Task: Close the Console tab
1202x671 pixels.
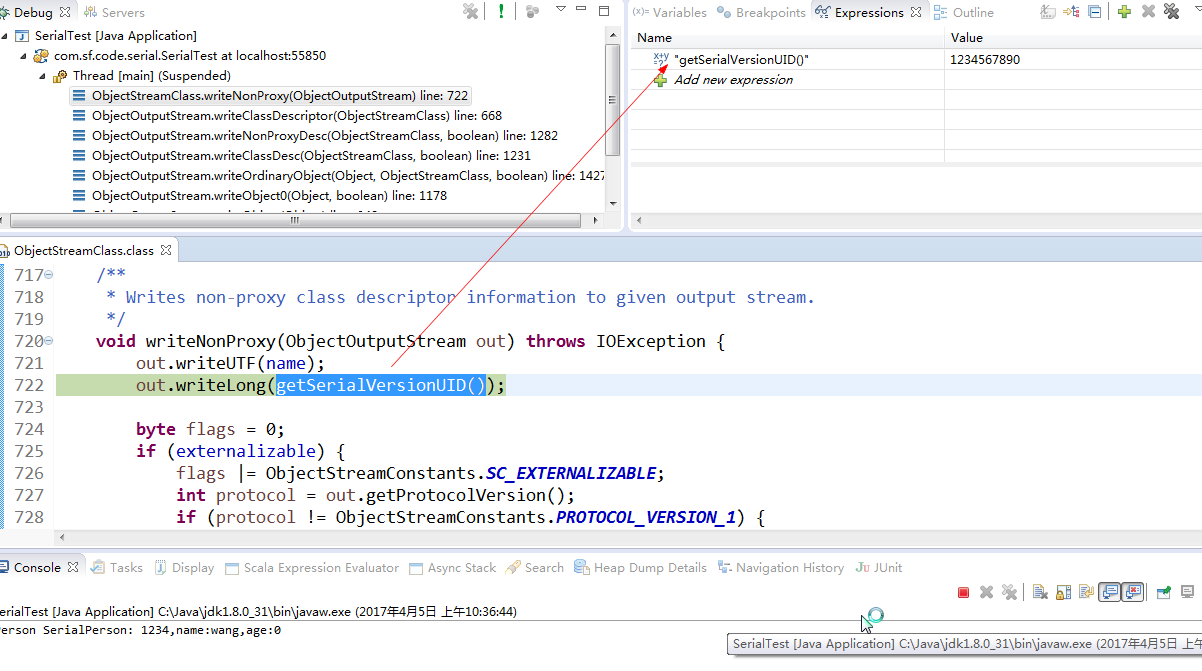Action: tap(72, 567)
